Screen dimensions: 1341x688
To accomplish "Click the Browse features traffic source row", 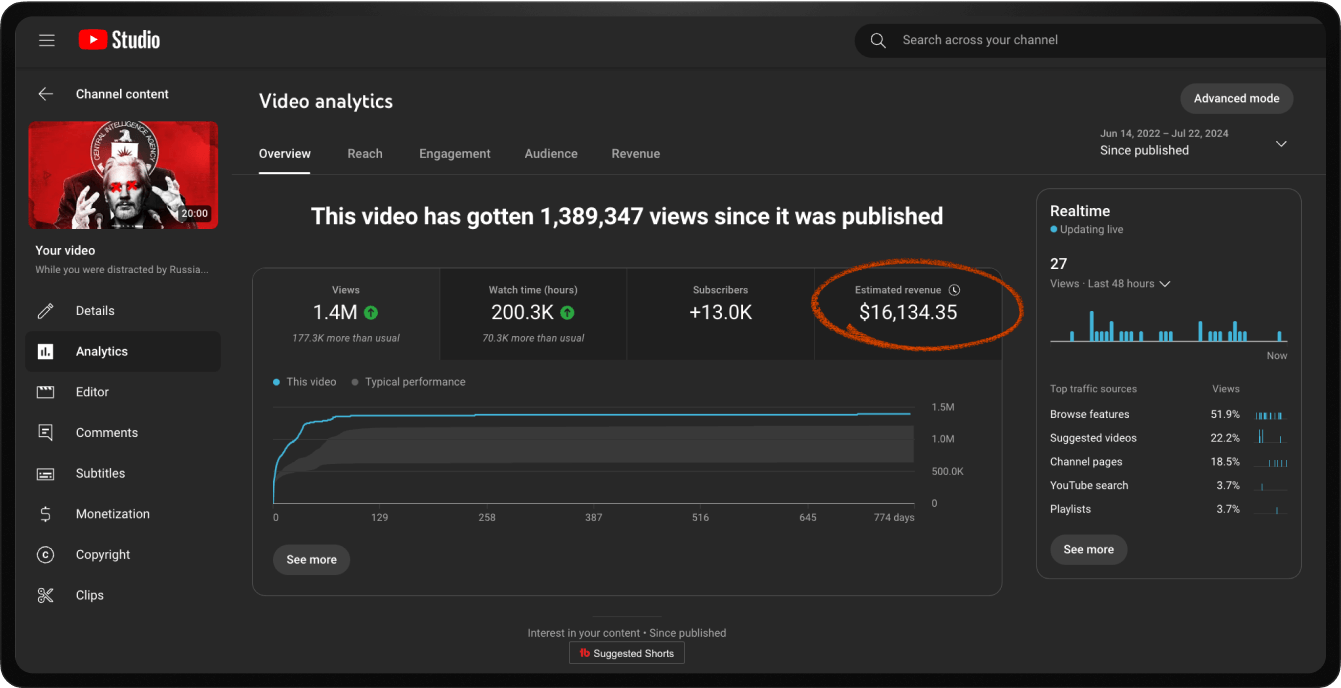I will point(1169,414).
